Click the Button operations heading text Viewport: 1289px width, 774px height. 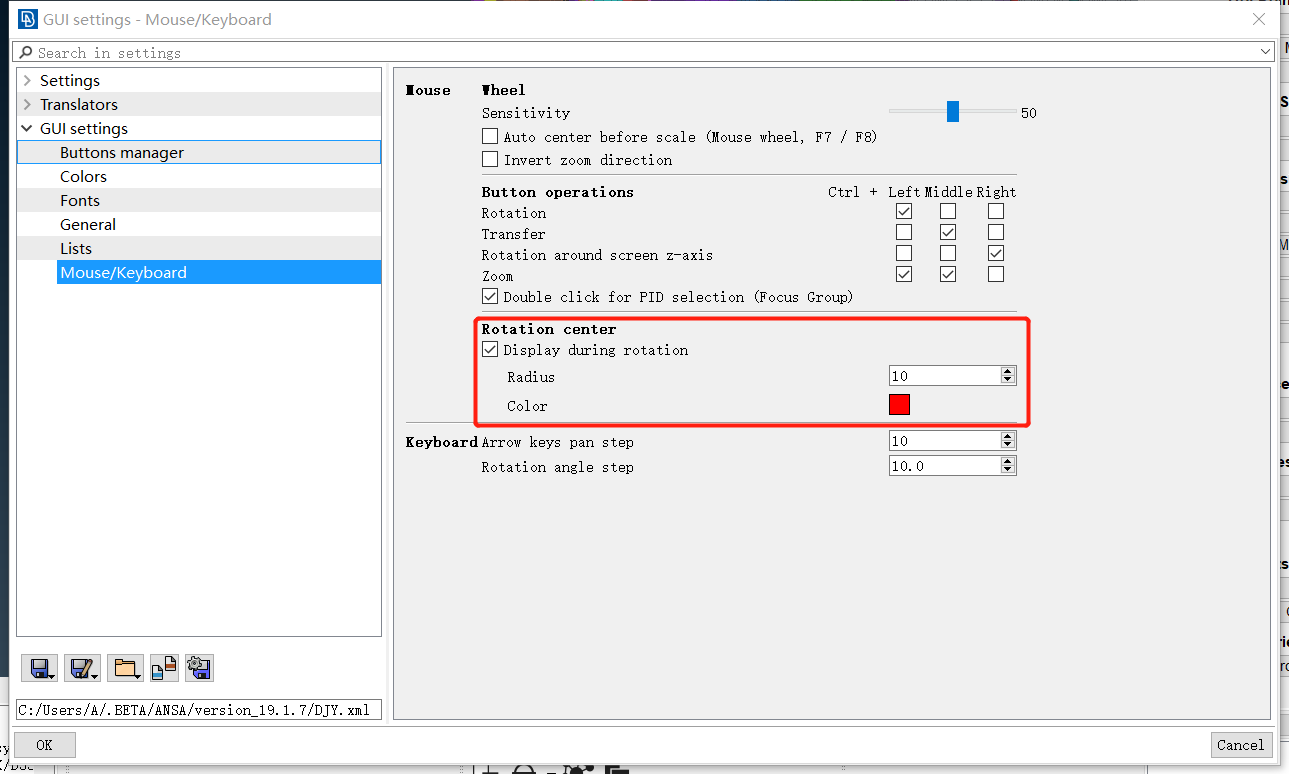[x=558, y=191]
